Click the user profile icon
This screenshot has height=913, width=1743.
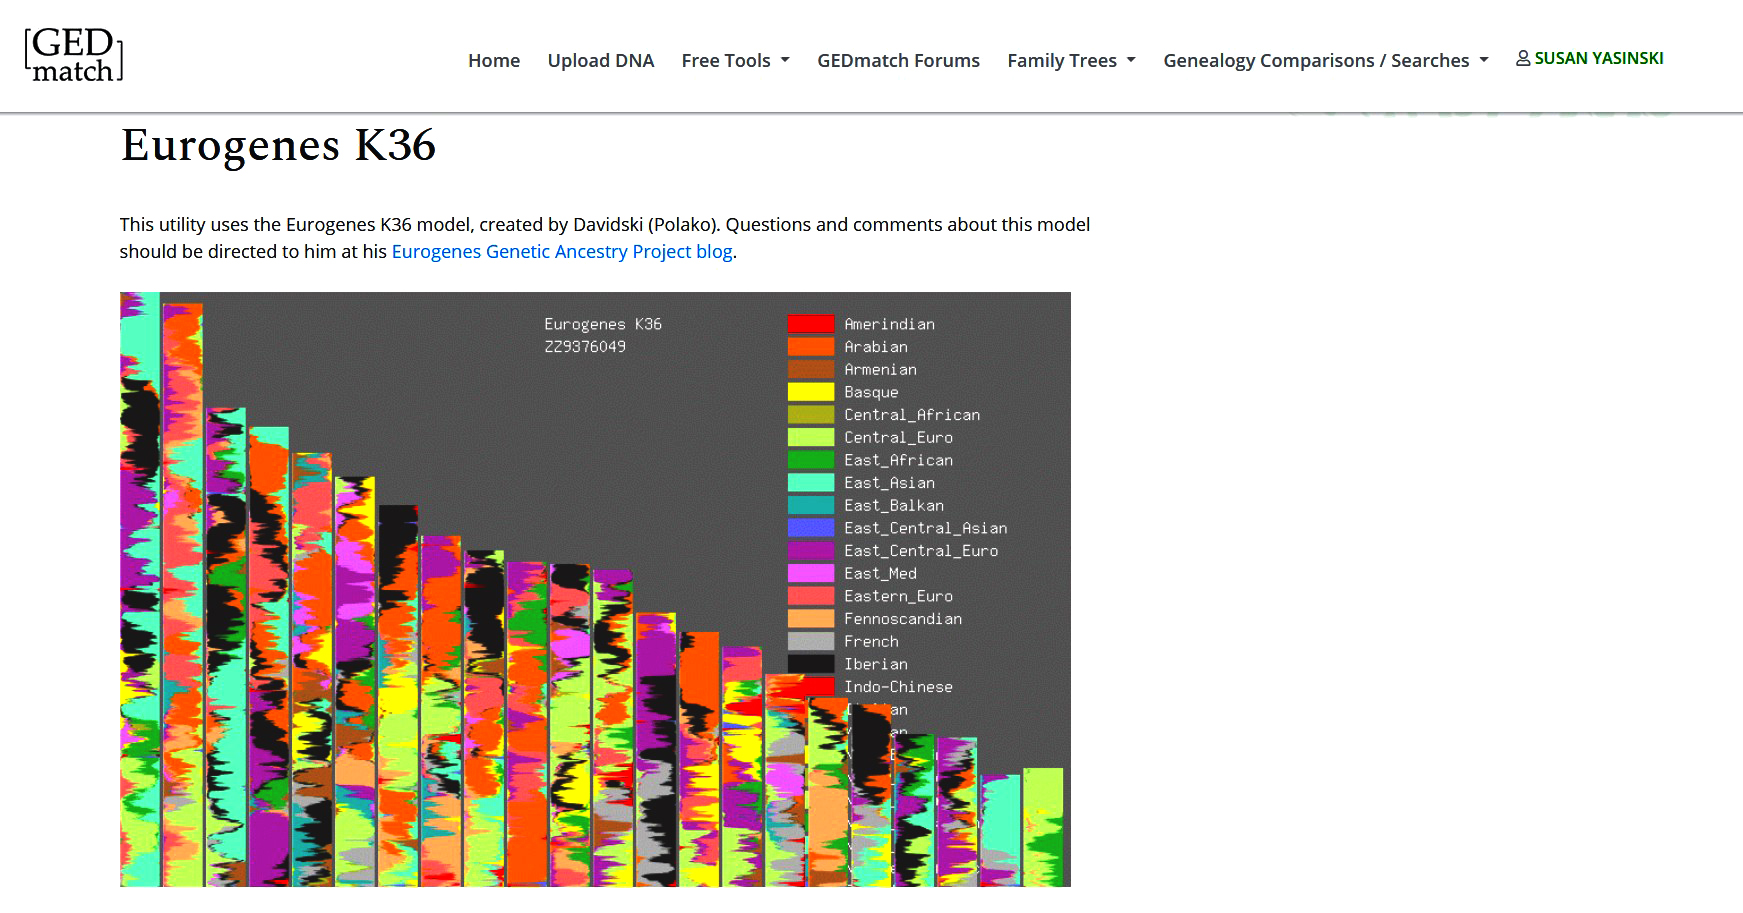coord(1523,58)
